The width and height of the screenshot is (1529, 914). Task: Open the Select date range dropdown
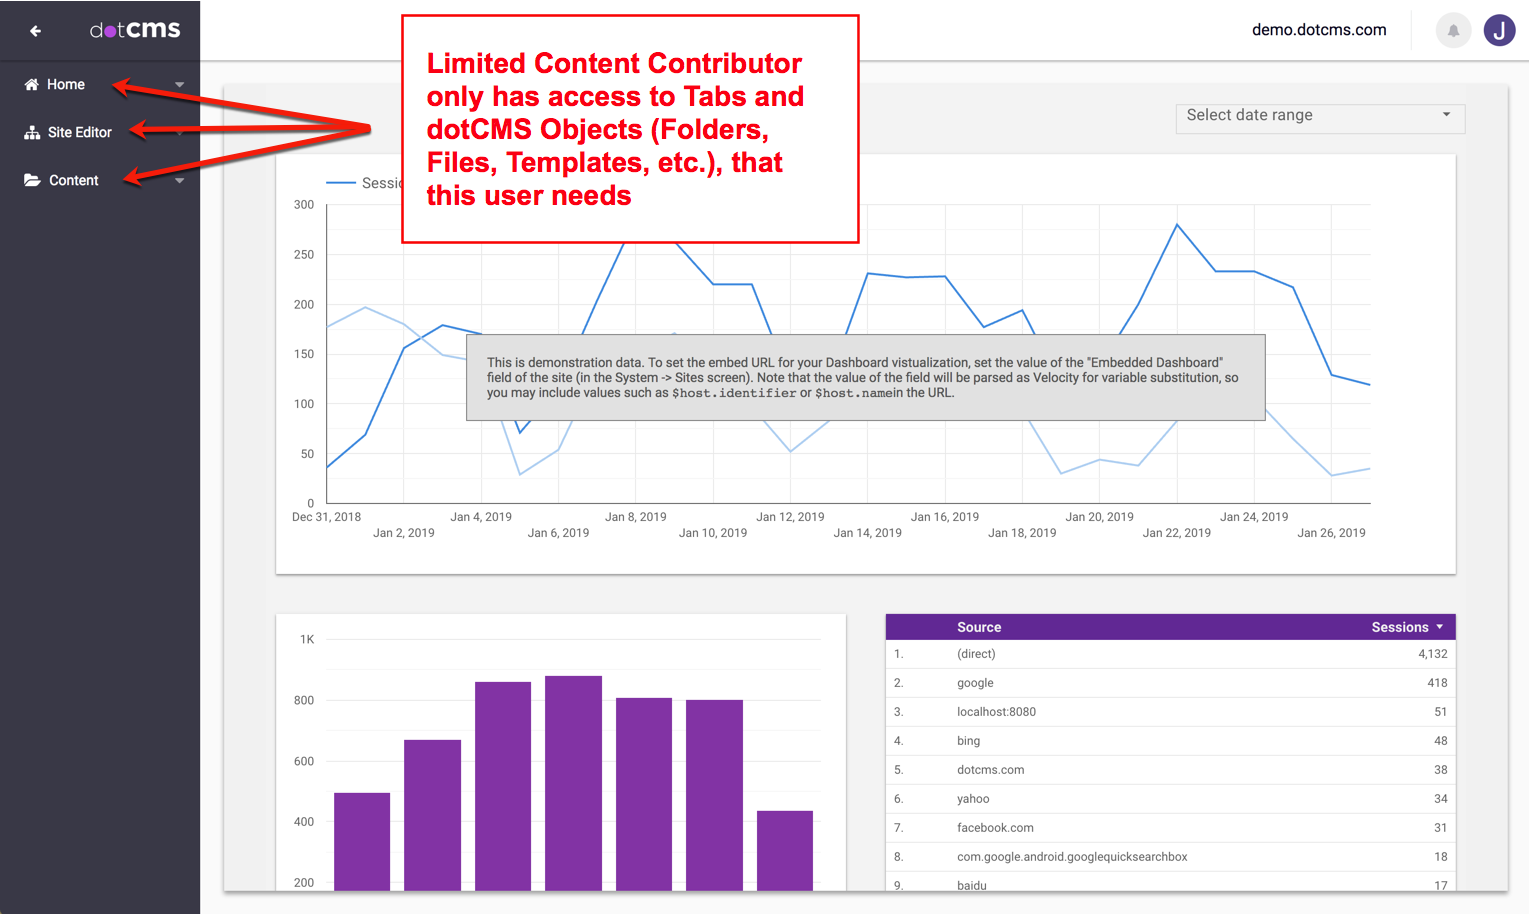(1319, 116)
